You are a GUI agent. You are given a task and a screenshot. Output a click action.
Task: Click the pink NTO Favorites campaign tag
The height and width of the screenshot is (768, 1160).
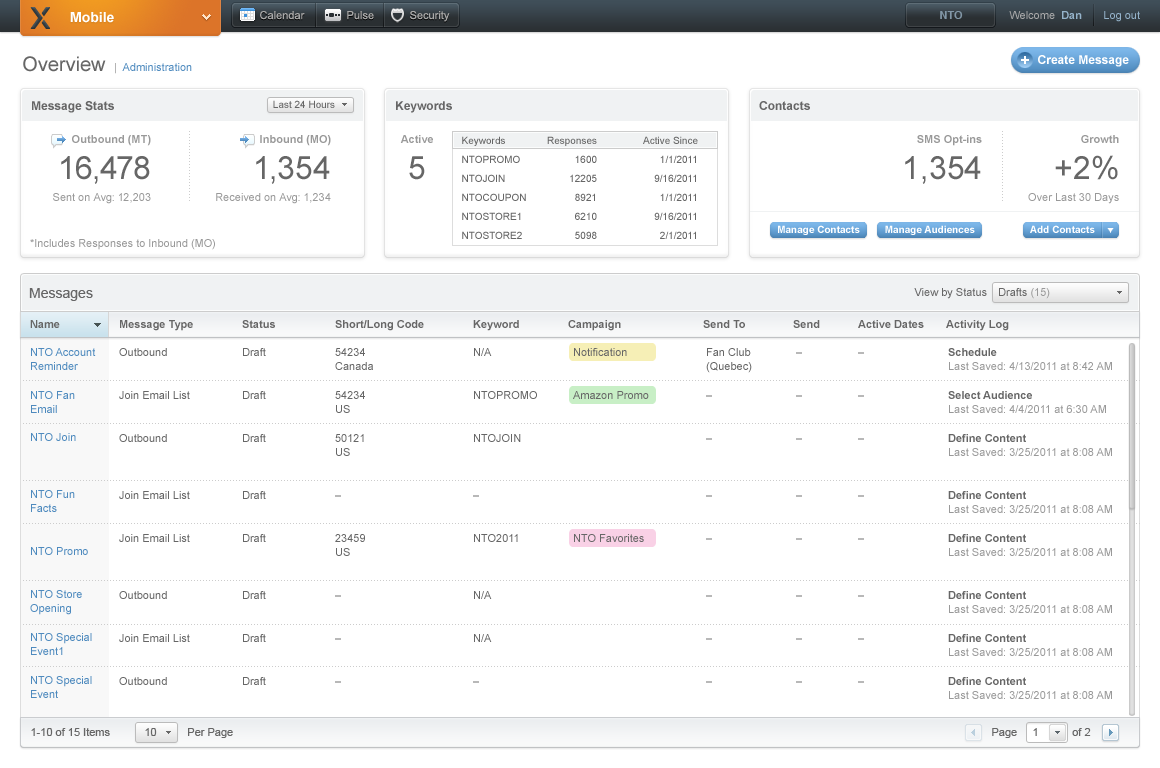[x=611, y=538]
